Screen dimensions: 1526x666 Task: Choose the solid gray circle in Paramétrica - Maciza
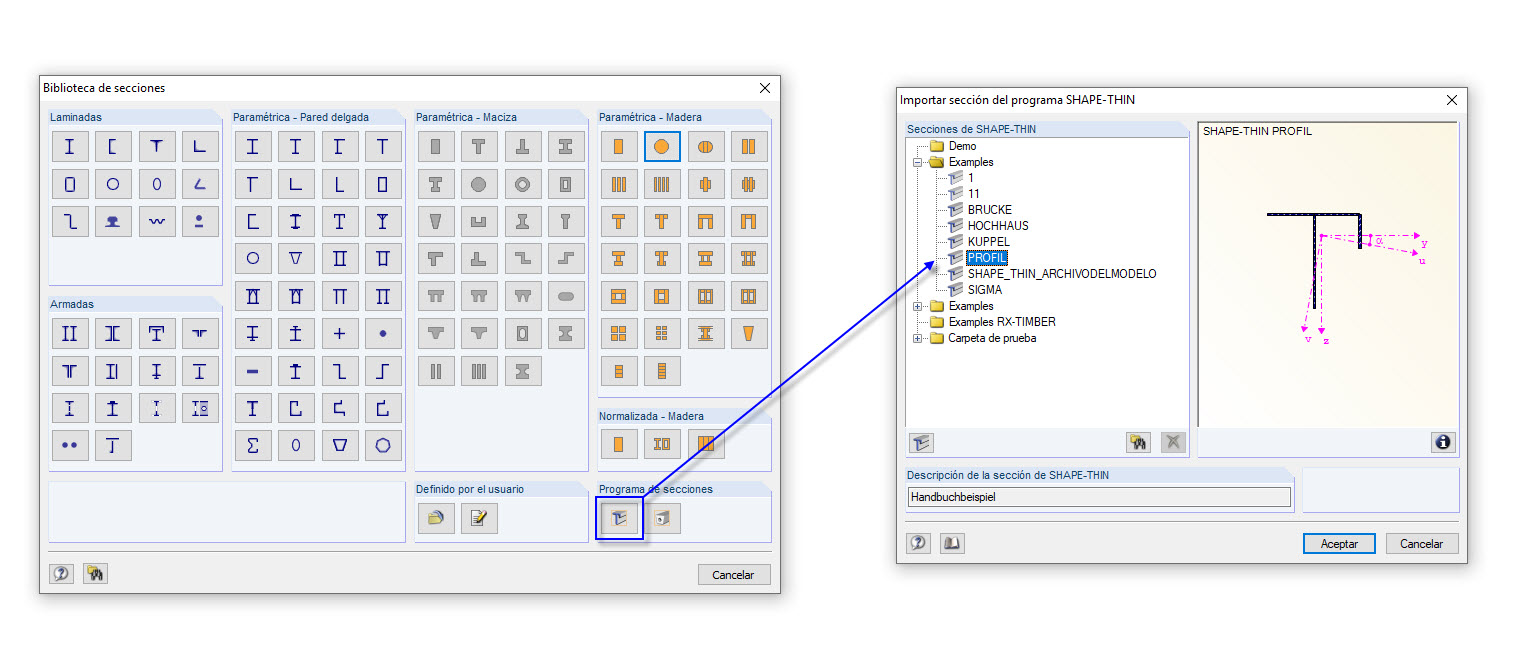479,184
